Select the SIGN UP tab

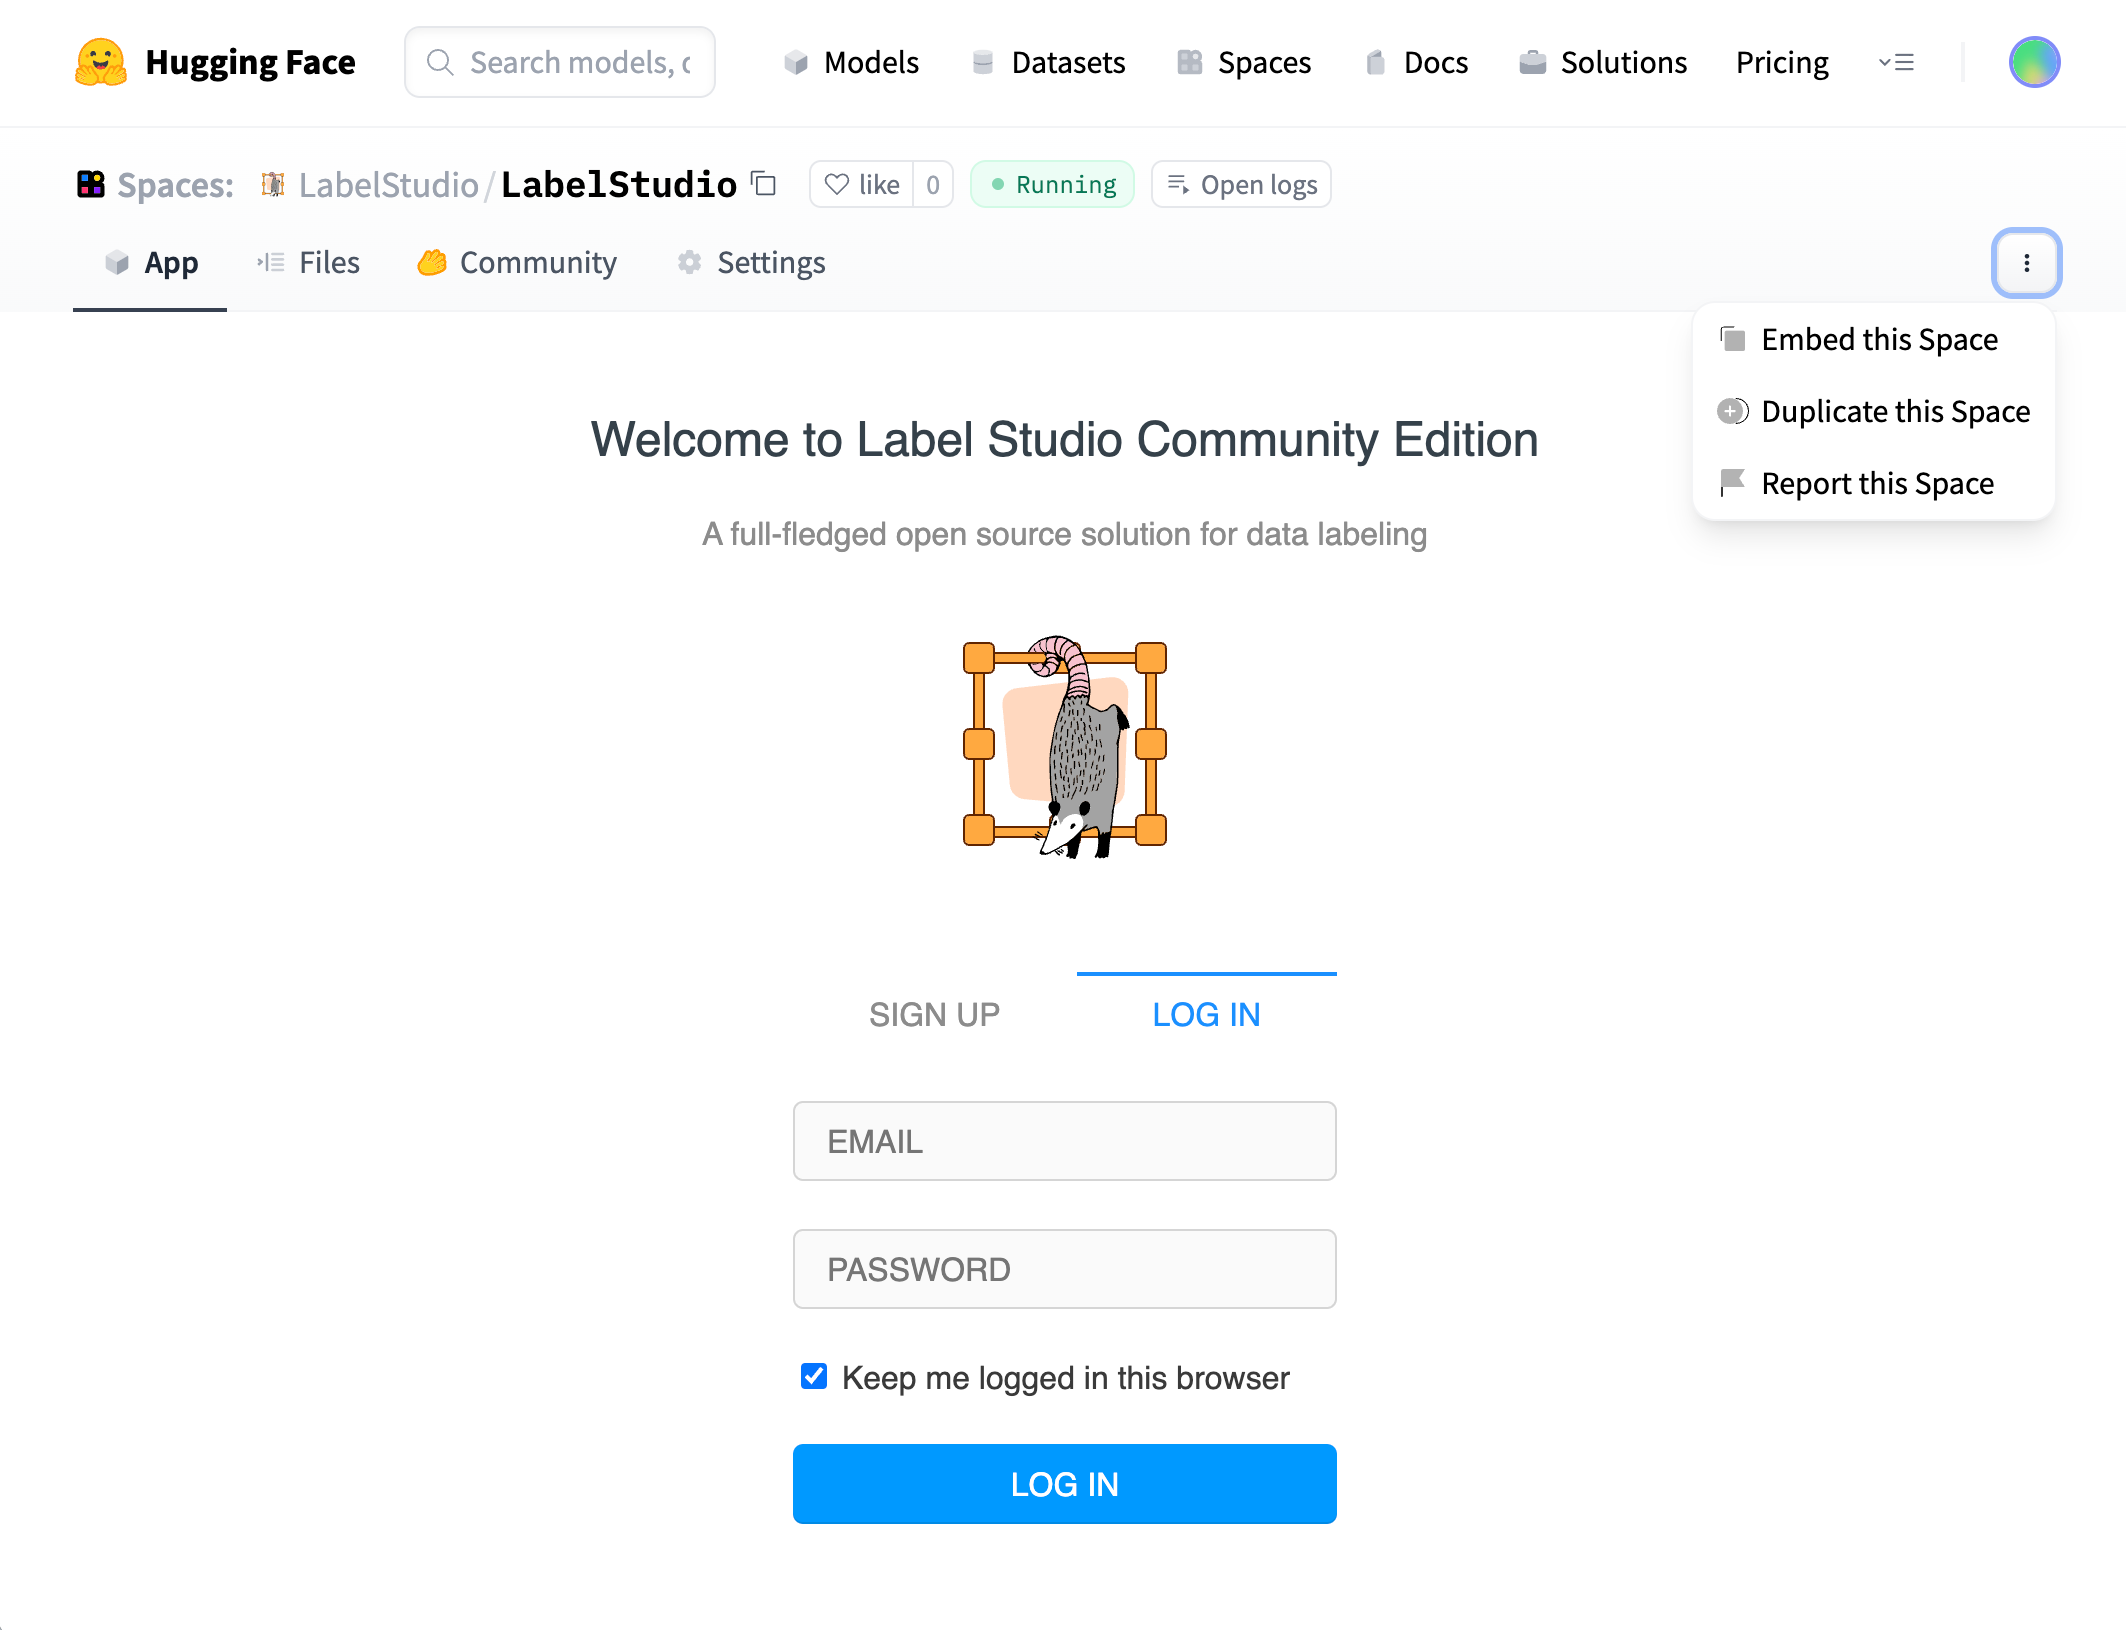(936, 1014)
